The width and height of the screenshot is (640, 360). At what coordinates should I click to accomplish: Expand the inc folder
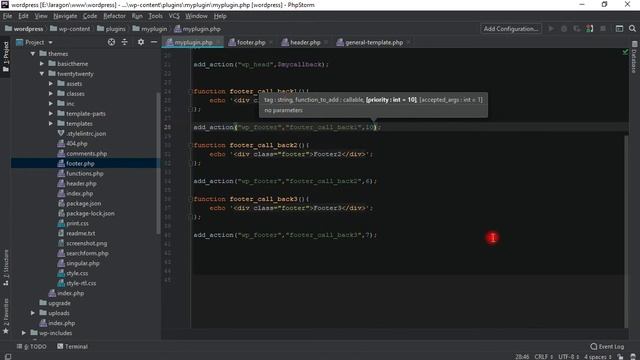51,104
